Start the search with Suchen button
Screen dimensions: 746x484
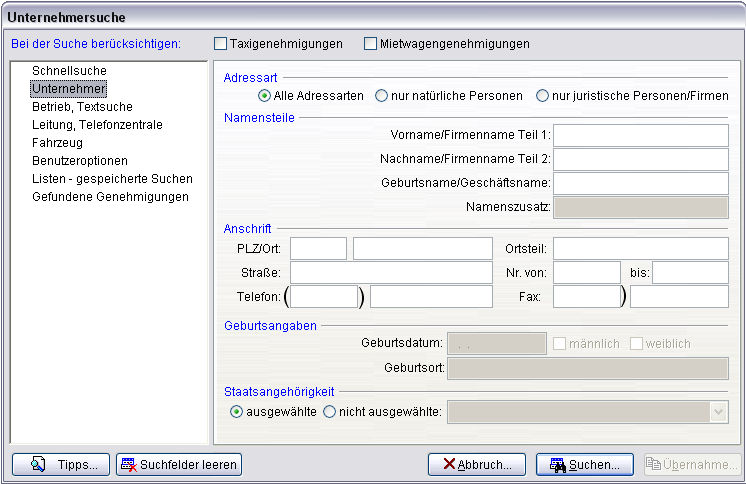click(585, 464)
